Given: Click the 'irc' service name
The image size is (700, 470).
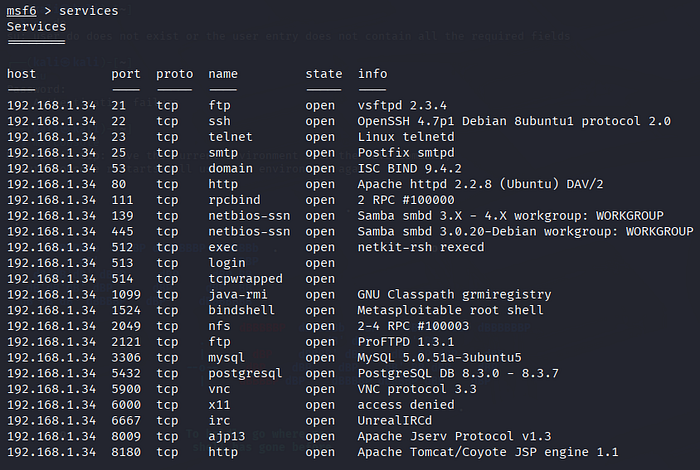Looking at the screenshot, I should point(219,421).
